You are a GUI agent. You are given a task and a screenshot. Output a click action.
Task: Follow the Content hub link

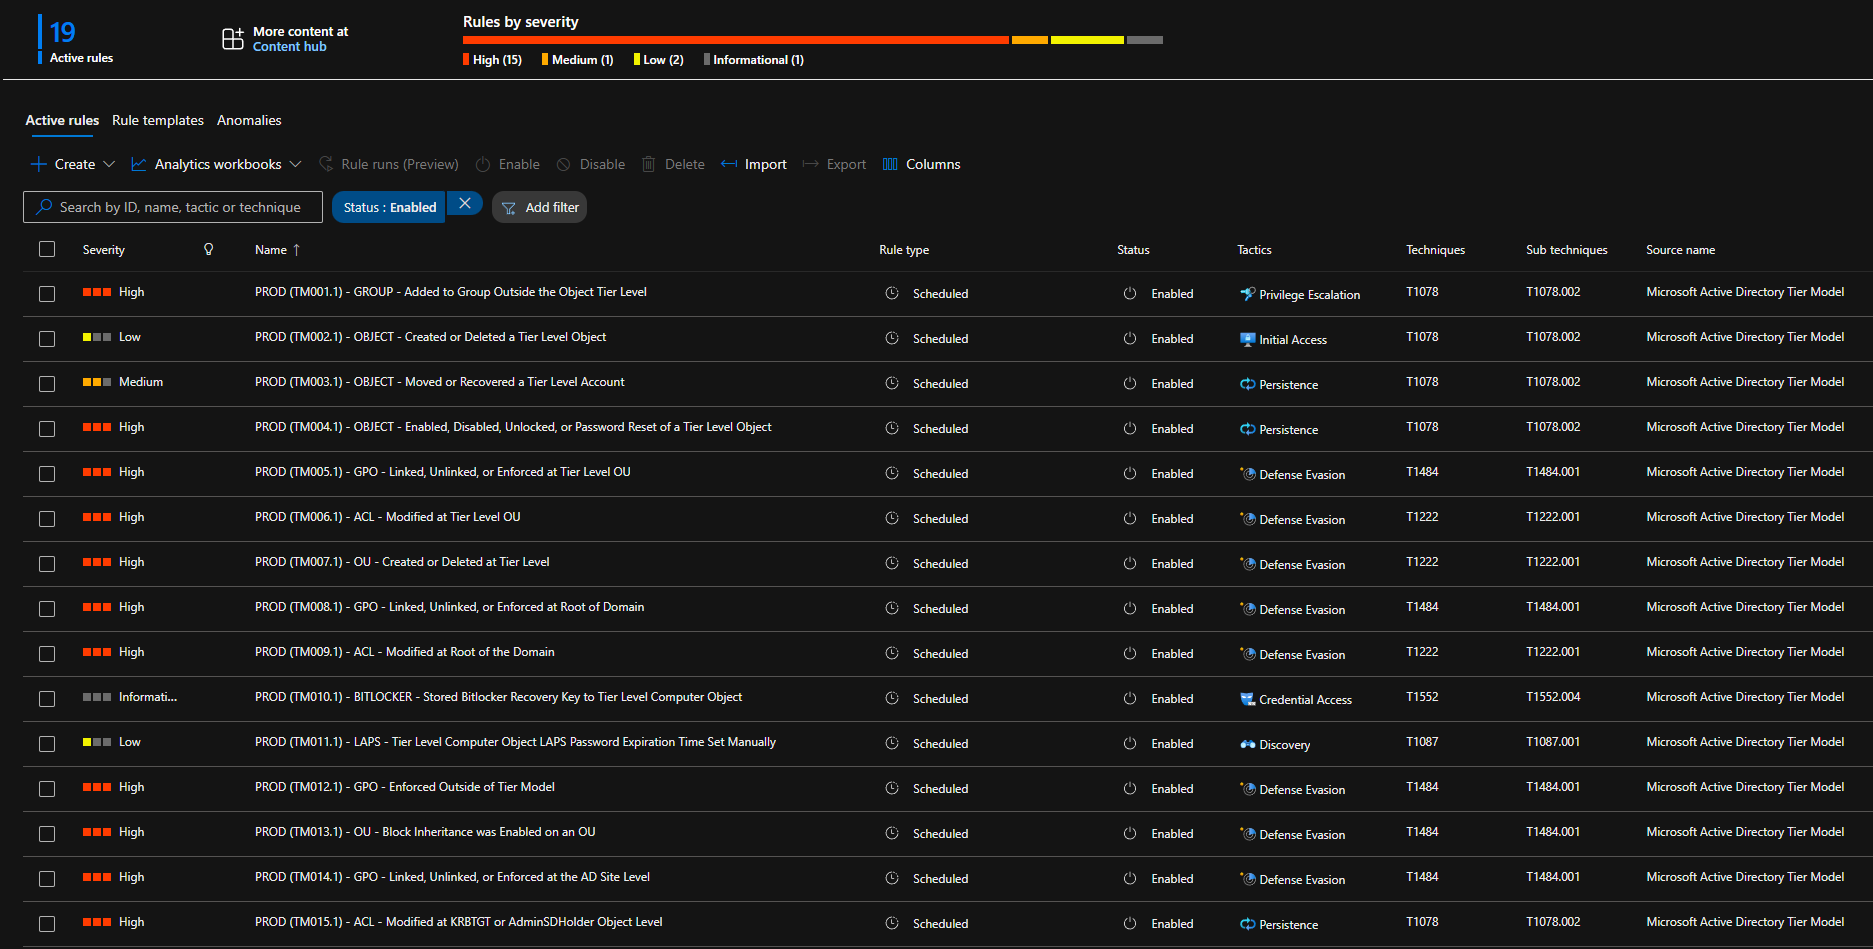(290, 47)
